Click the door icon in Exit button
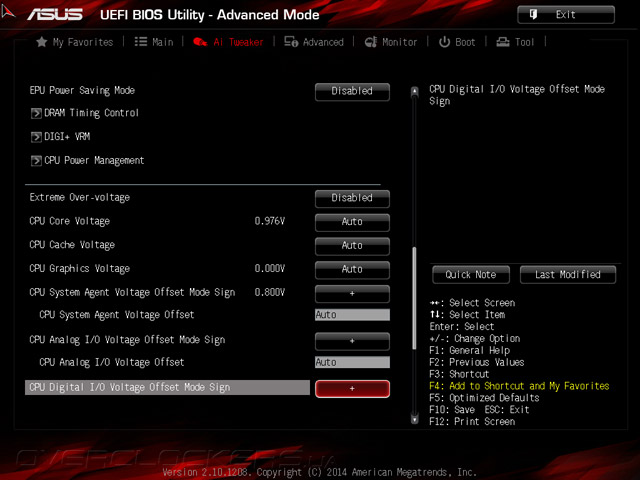640x480 pixels. click(x=533, y=15)
